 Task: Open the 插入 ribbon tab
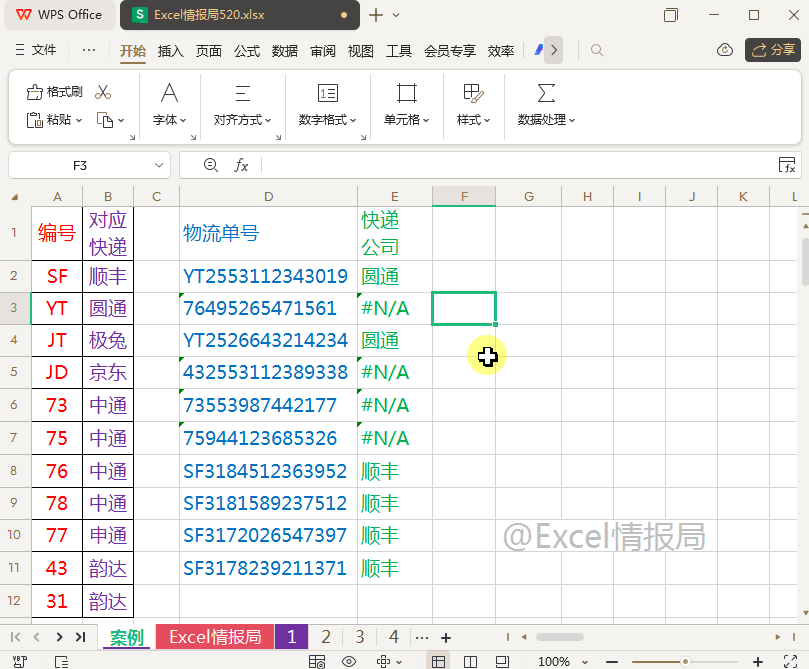point(171,51)
